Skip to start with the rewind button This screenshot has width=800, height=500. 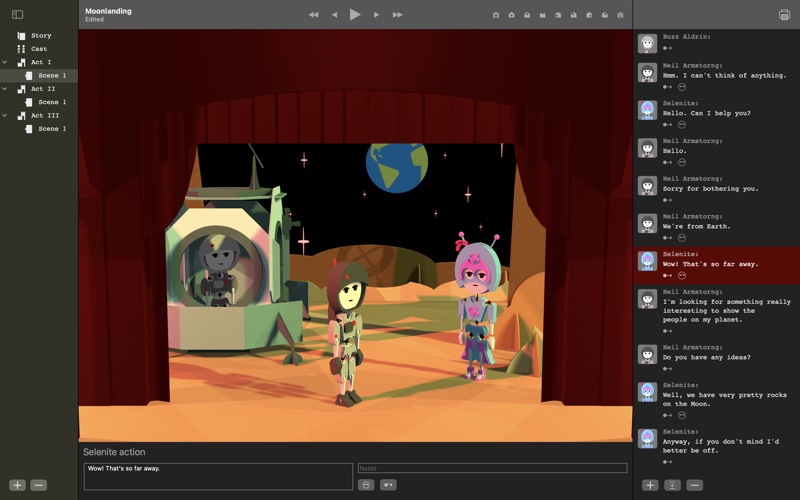click(x=313, y=15)
